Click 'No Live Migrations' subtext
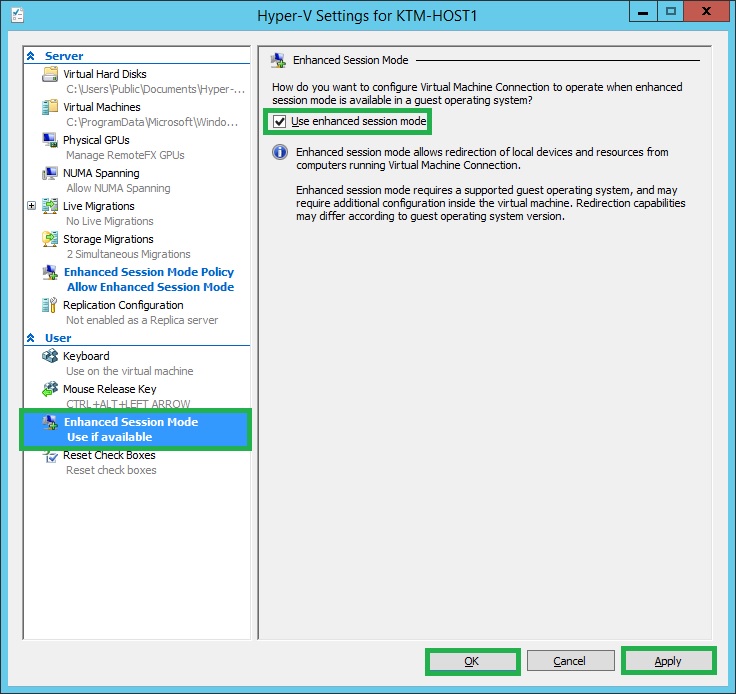The width and height of the screenshot is (736, 694). (x=110, y=221)
